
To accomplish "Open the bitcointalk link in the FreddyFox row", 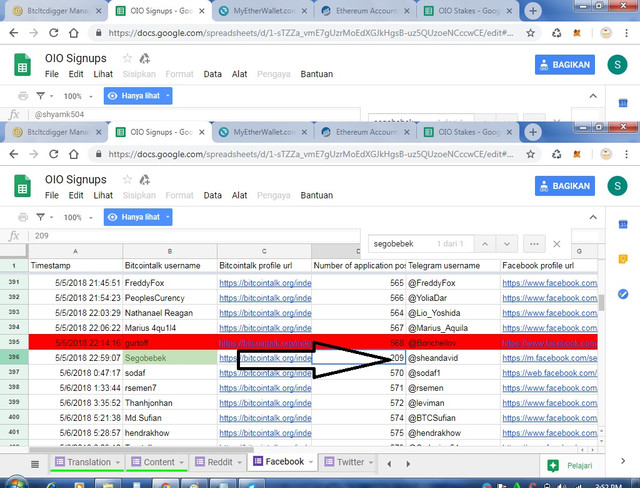I will tap(265, 283).
